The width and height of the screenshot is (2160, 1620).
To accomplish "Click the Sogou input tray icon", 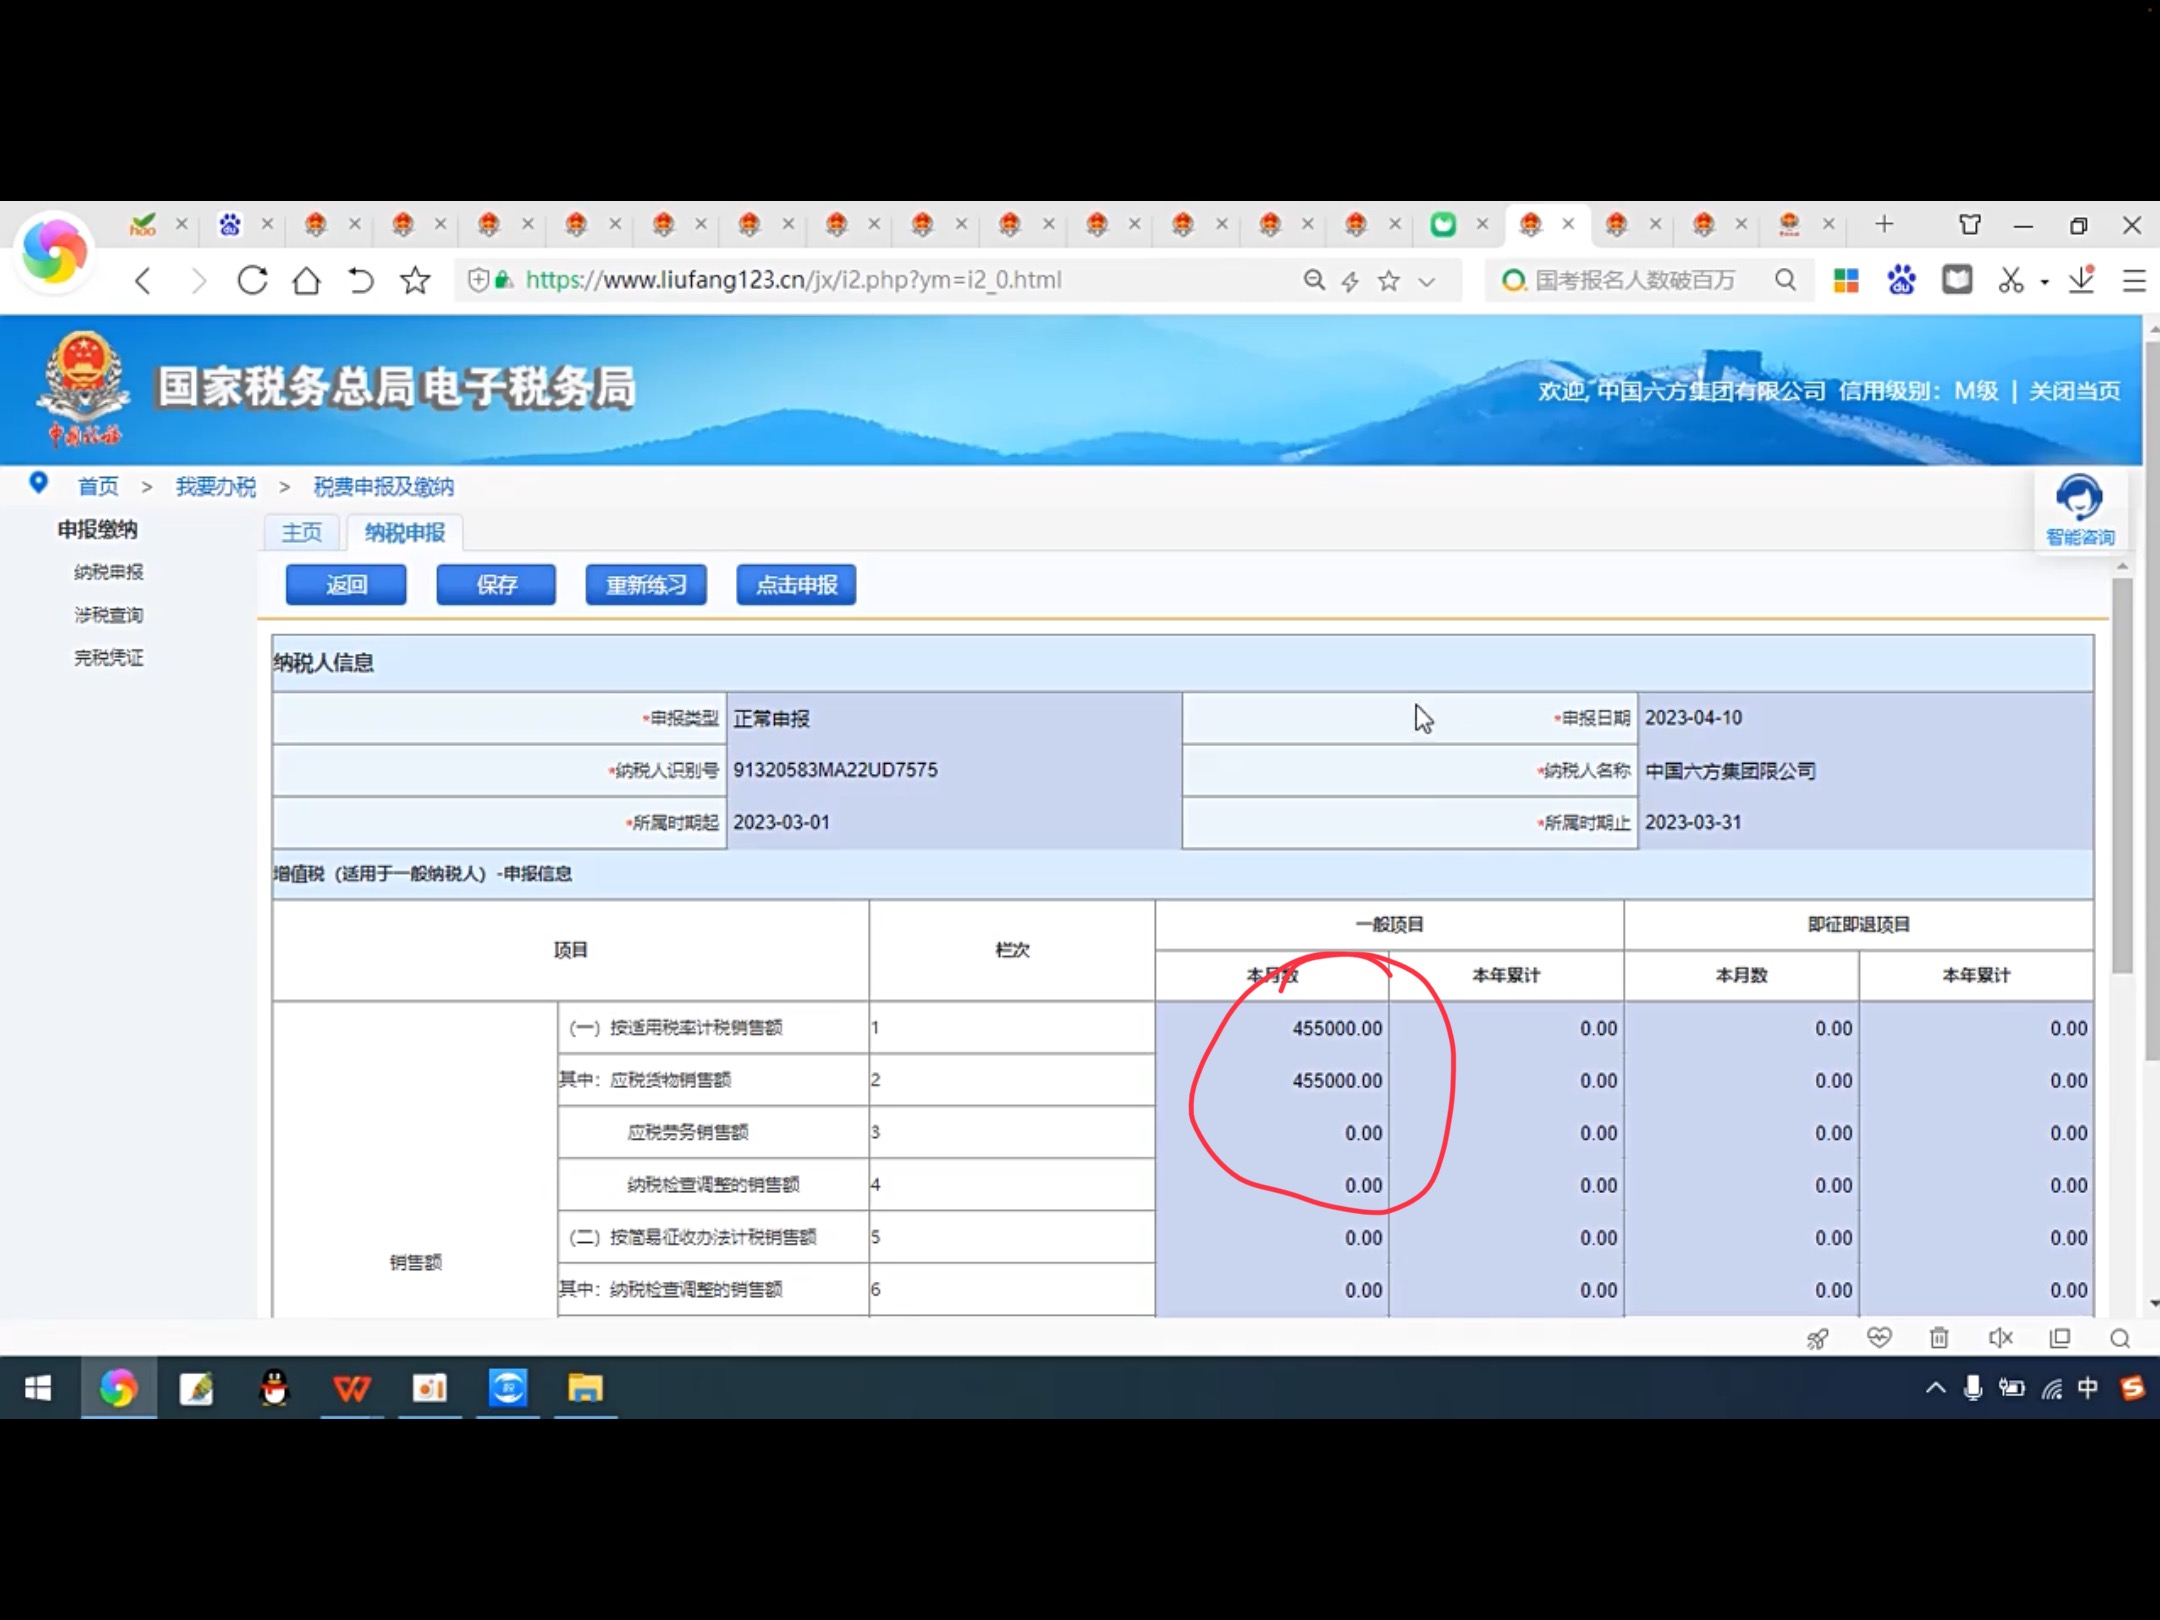I will pos(2132,1388).
